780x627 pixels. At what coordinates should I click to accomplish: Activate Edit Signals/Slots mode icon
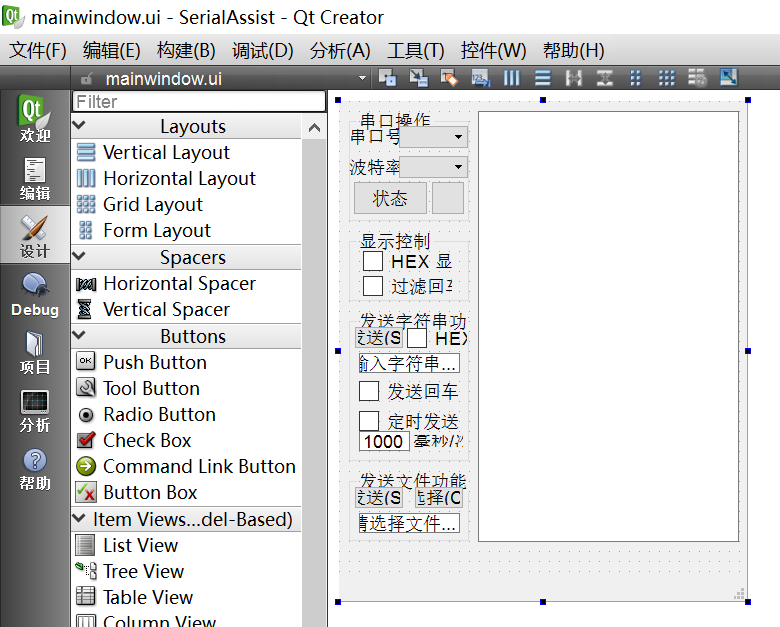418,78
